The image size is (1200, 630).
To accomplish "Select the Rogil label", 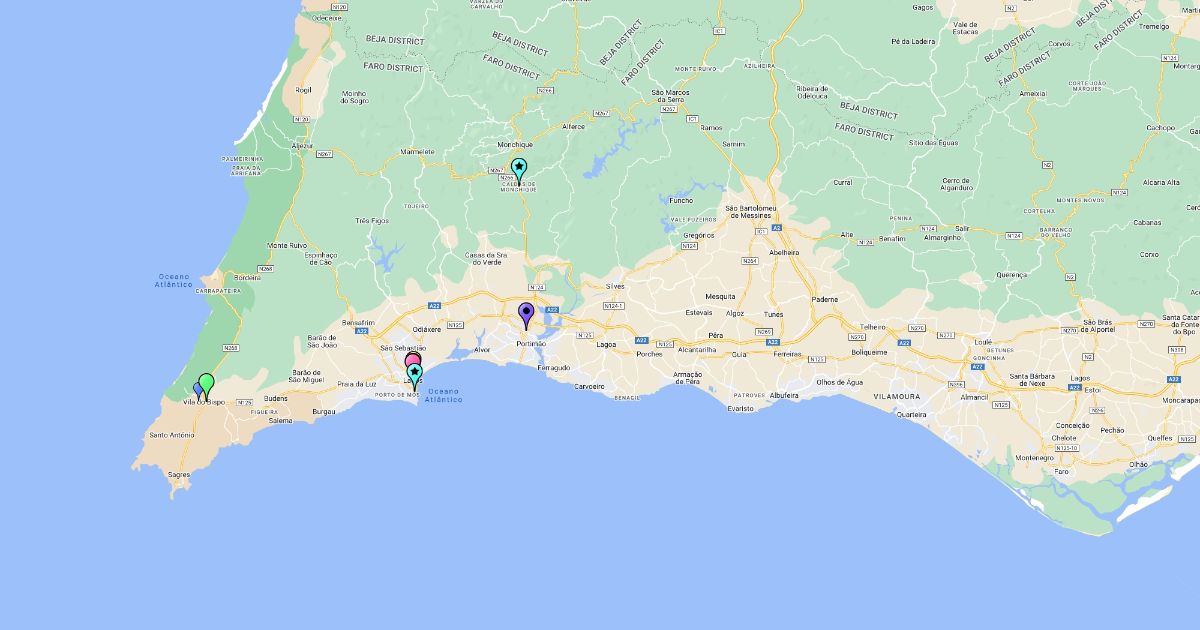I will (x=304, y=89).
